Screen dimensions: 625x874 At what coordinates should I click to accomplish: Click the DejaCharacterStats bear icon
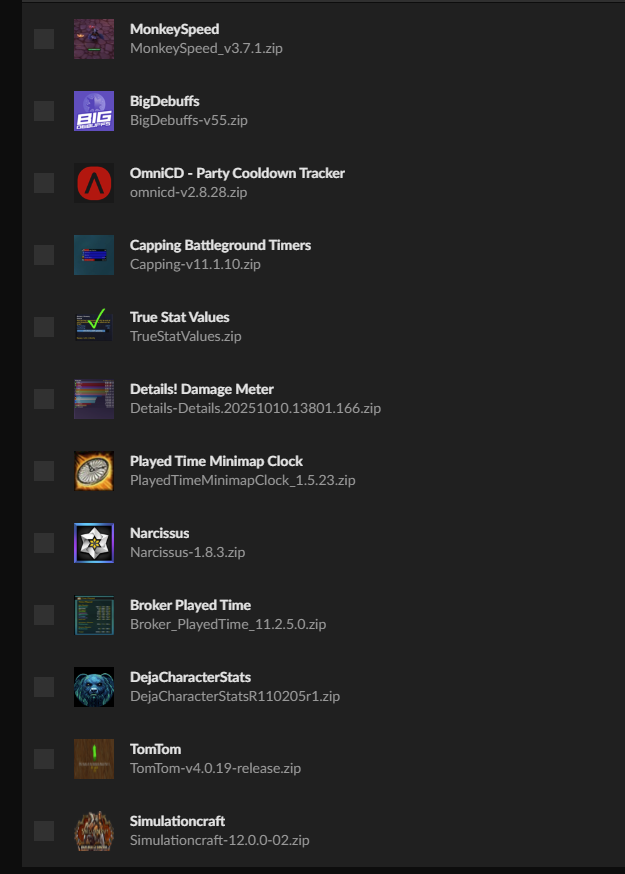click(94, 687)
